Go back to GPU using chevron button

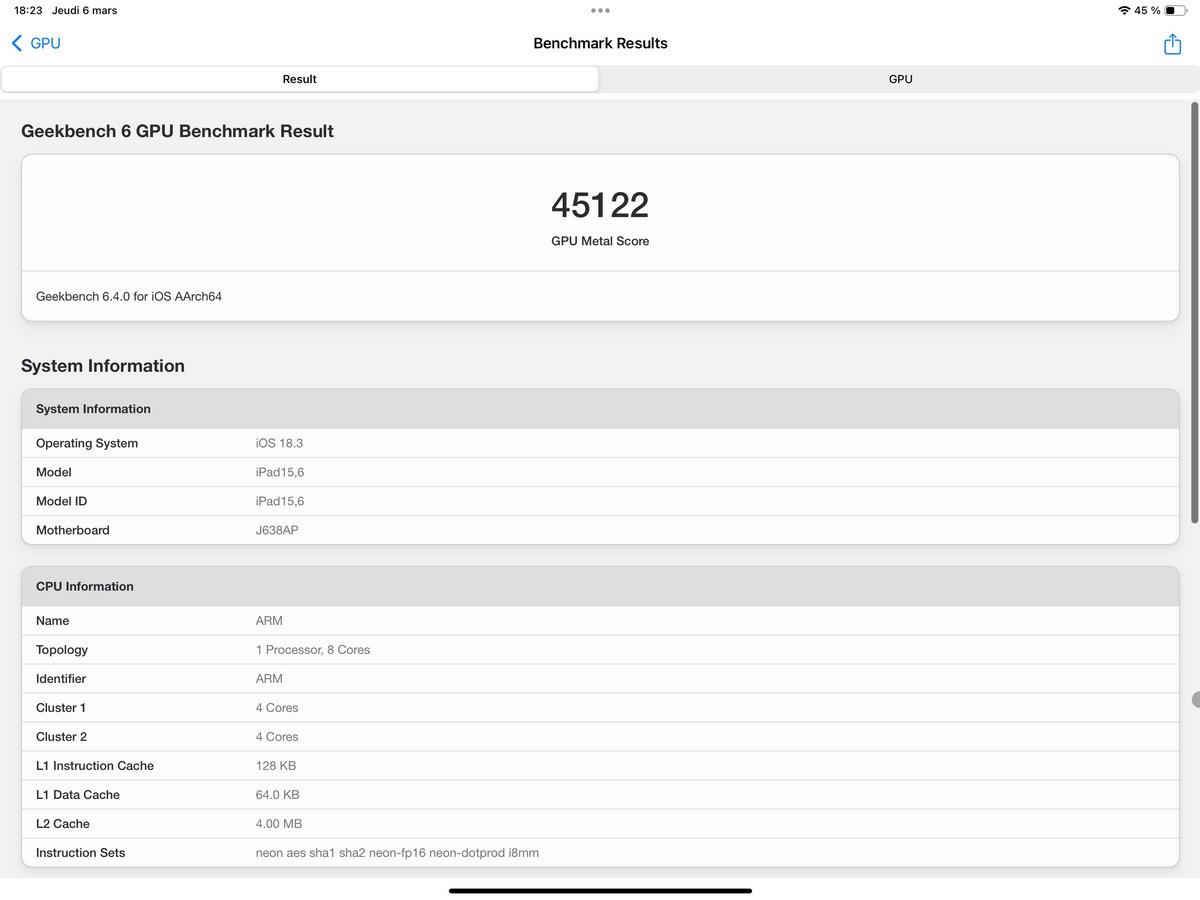point(36,43)
